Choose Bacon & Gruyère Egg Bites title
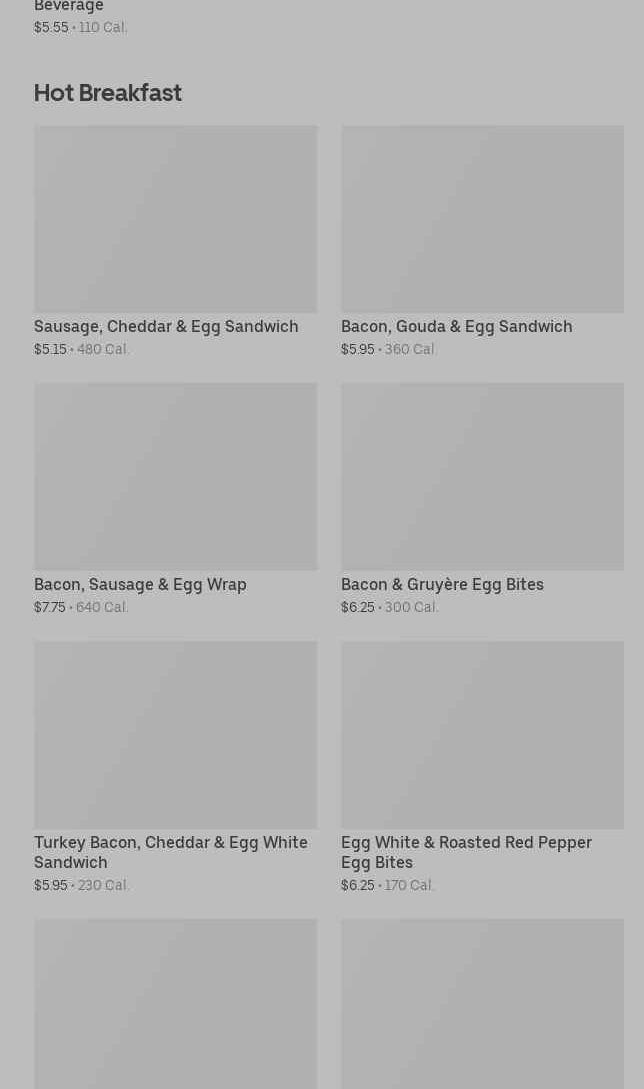This screenshot has width=644, height=1089. click(x=443, y=585)
